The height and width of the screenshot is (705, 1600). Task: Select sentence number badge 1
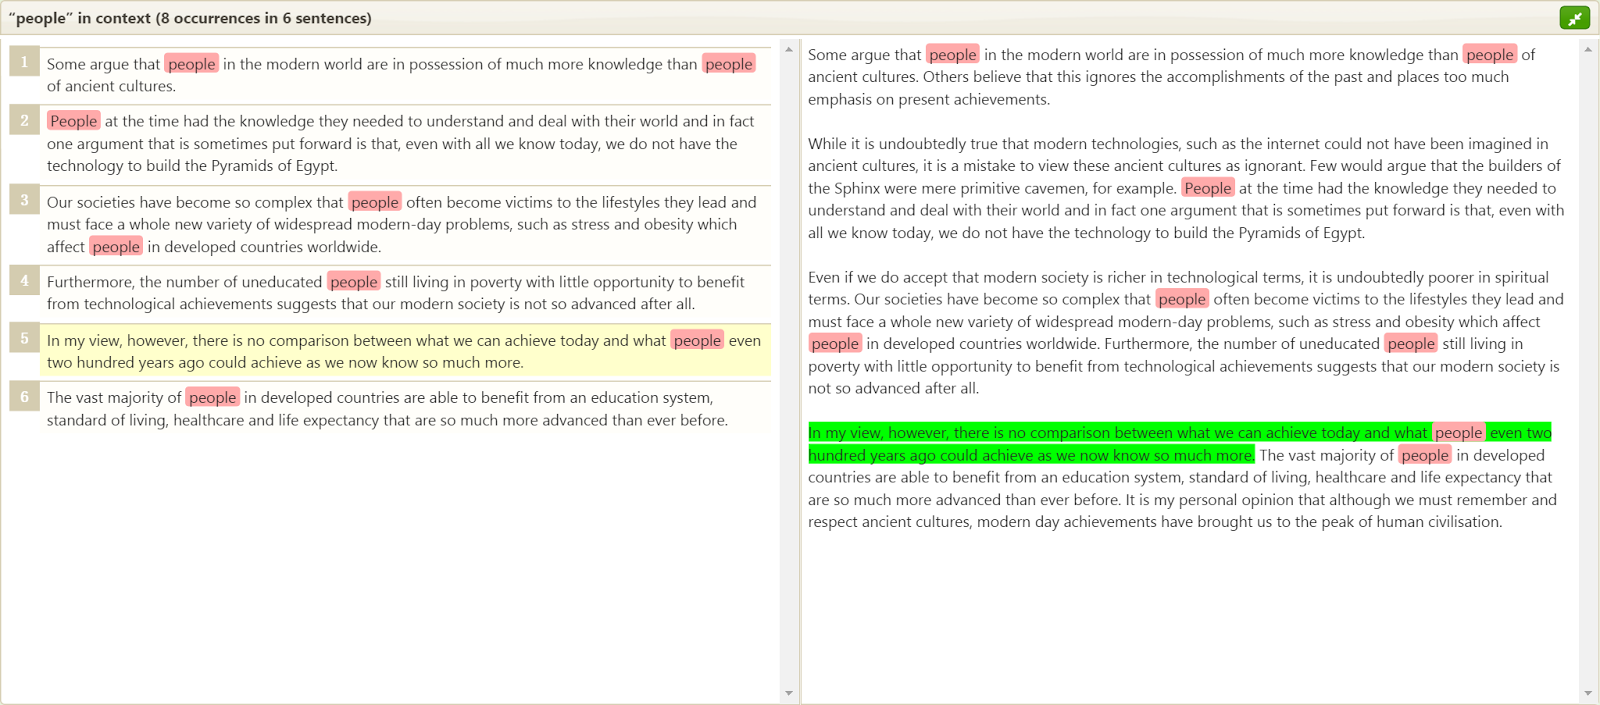[25, 62]
